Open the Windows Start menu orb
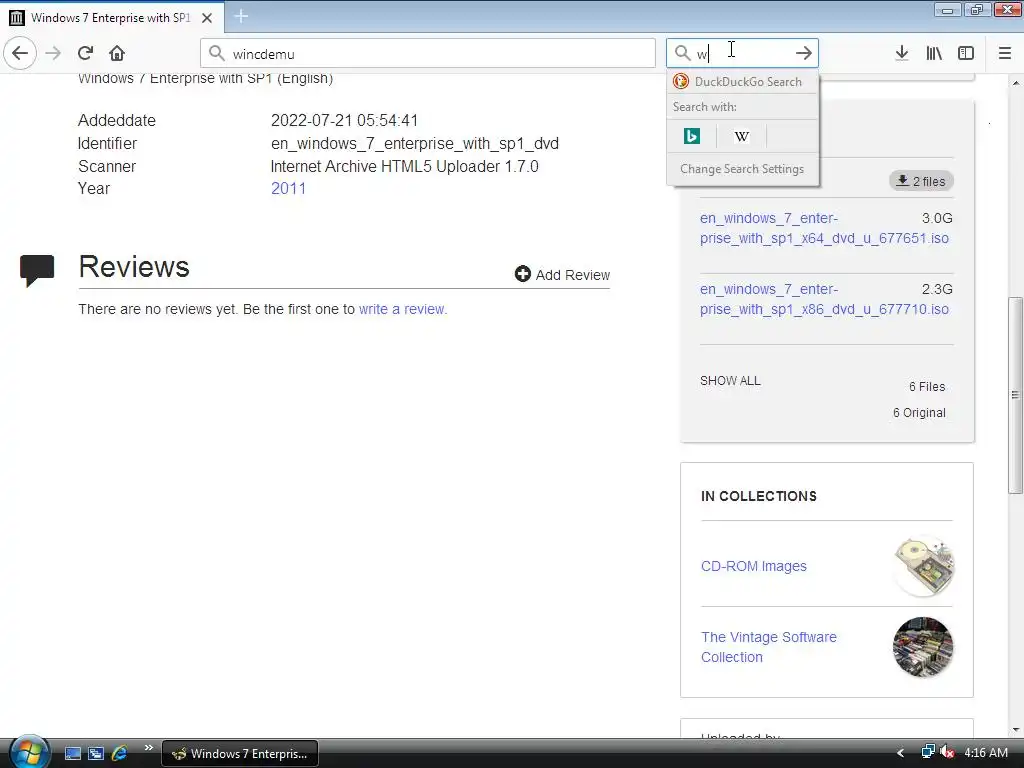1024x768 pixels. pos(29,752)
